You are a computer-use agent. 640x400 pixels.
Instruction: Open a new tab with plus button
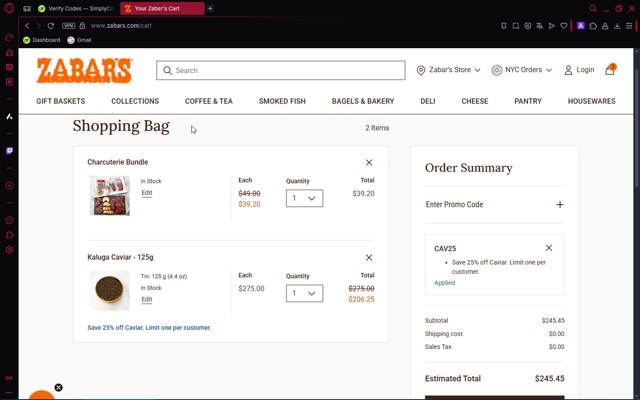(x=210, y=9)
